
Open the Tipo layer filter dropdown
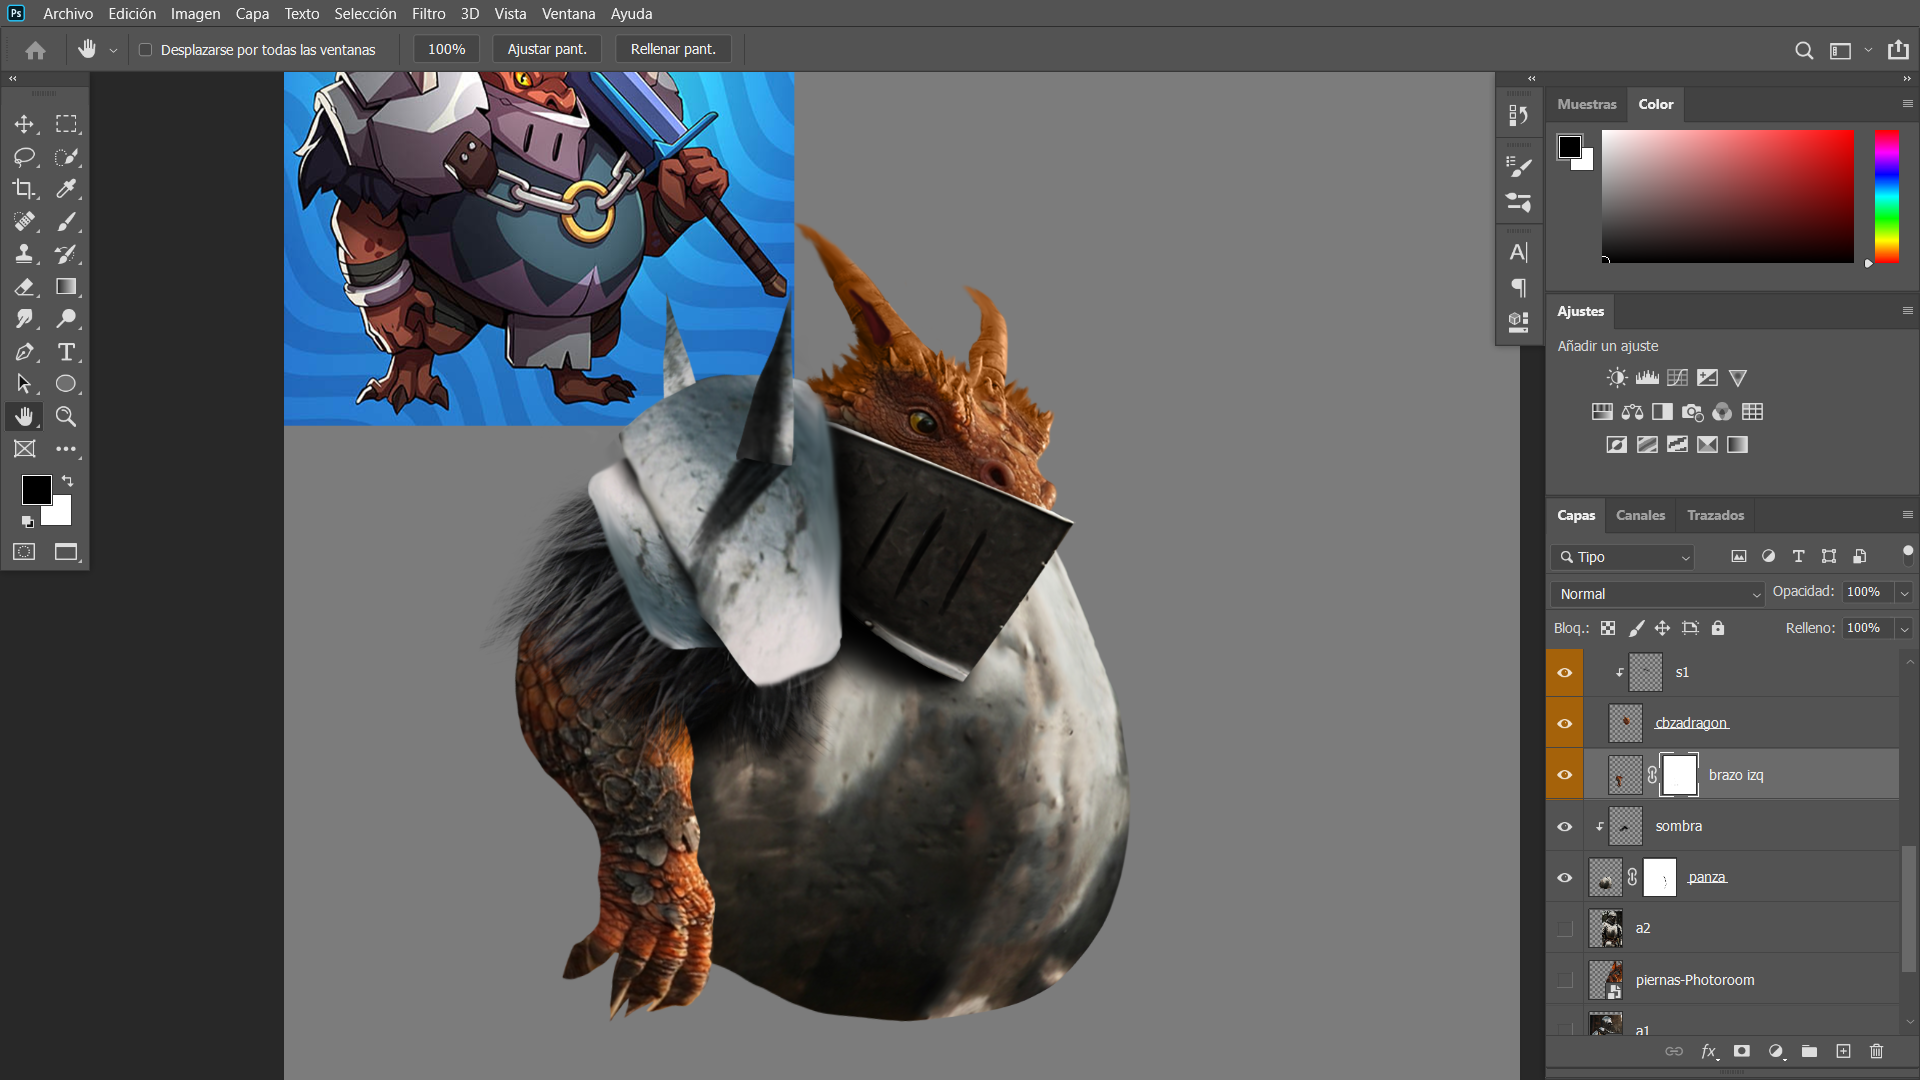click(x=1623, y=557)
